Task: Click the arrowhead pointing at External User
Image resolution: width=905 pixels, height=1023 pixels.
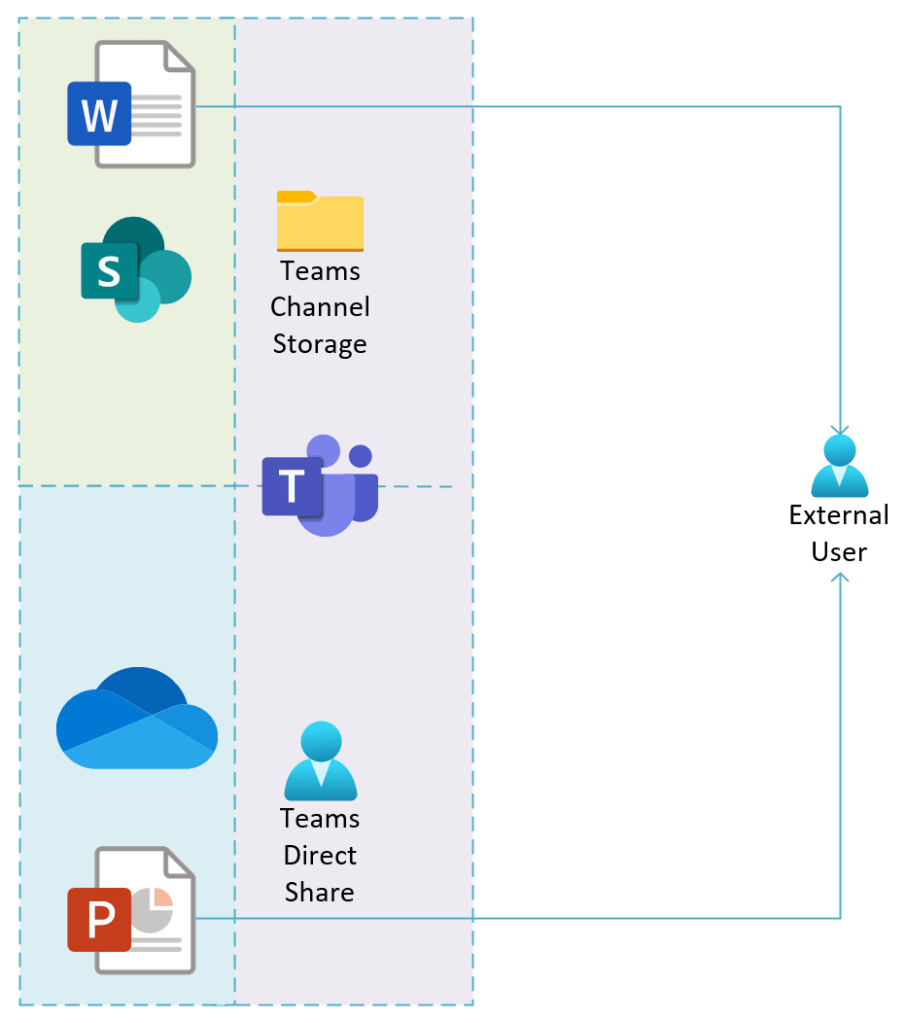Action: pyautogui.click(x=839, y=428)
